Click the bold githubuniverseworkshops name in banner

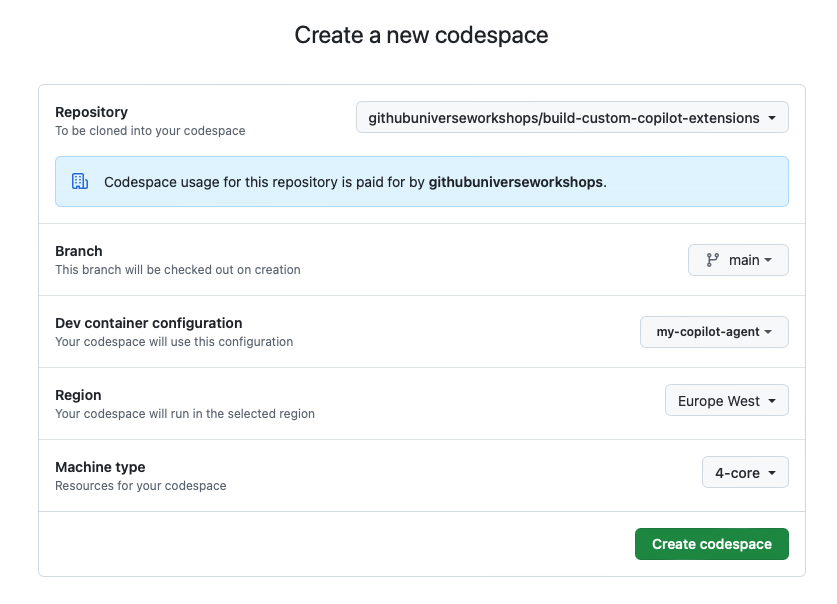click(x=516, y=182)
